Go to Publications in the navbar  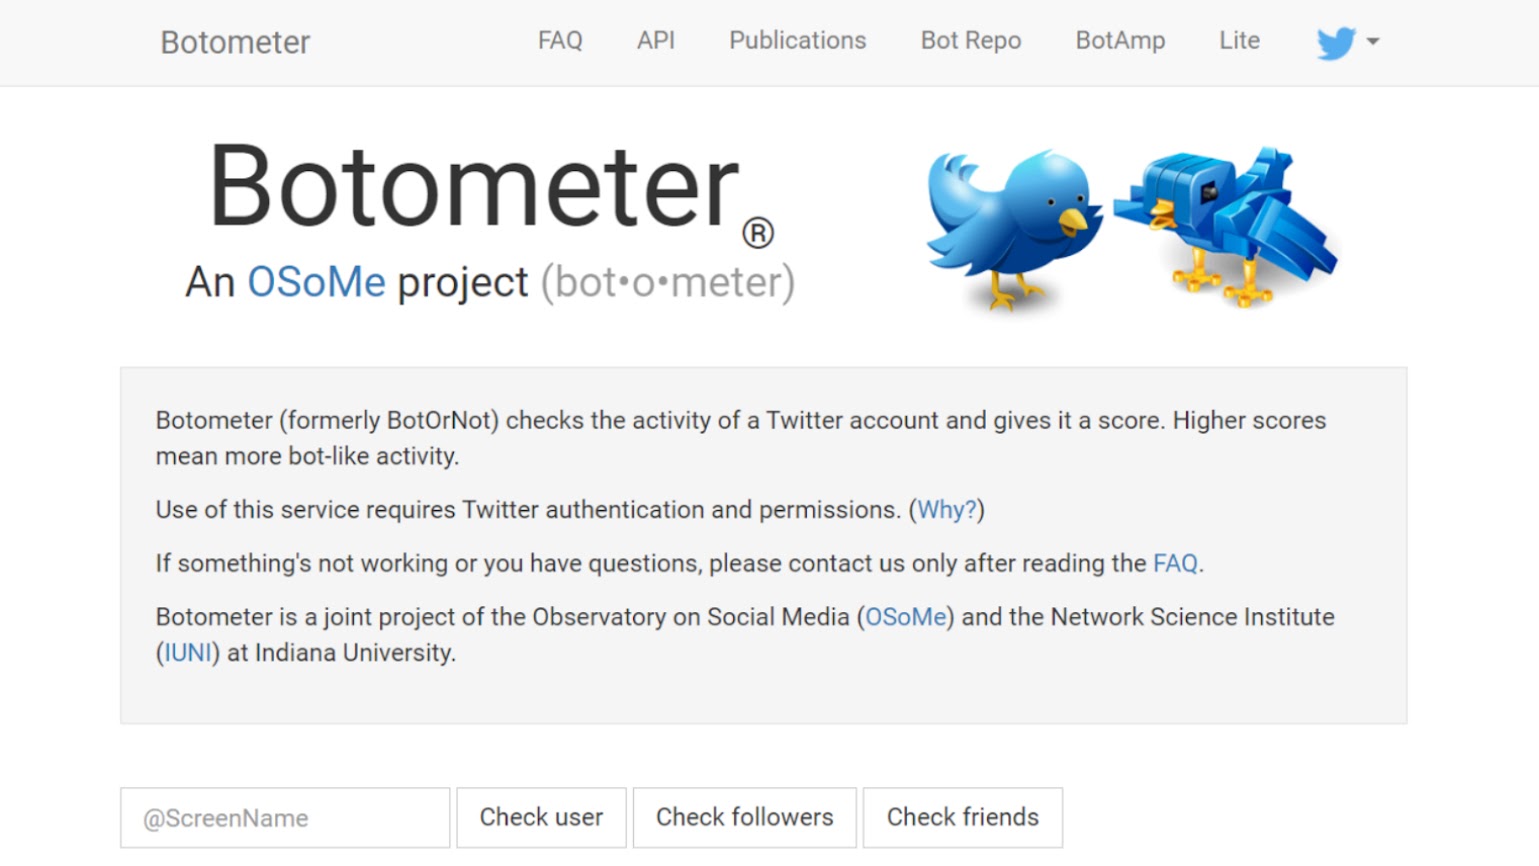coord(798,41)
